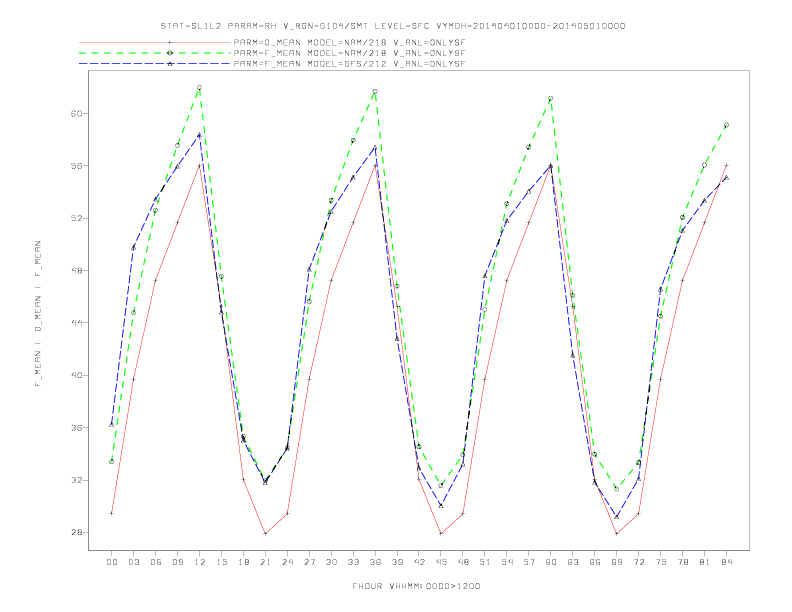The height and width of the screenshot is (612, 792).
Task: Click the y-axis tick value 32
Action: point(77,480)
